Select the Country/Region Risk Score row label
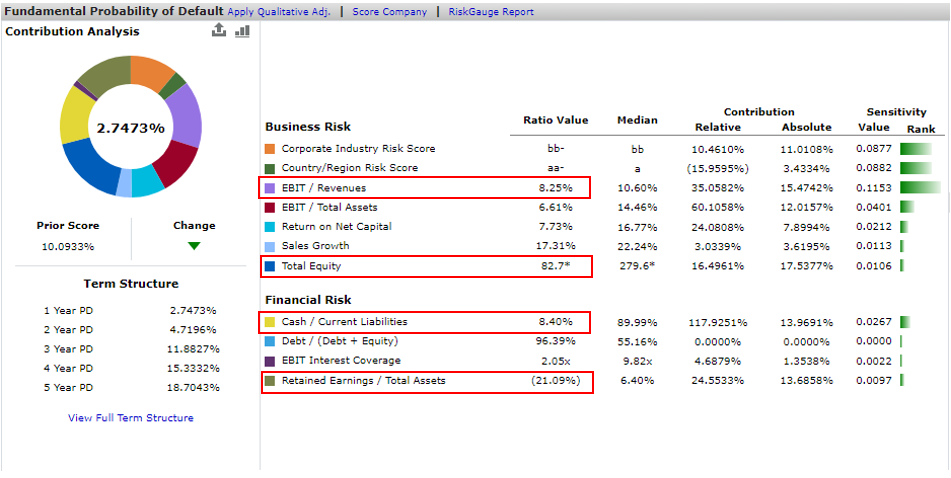Image resolution: width=951 pixels, height=478 pixels. pos(350,168)
